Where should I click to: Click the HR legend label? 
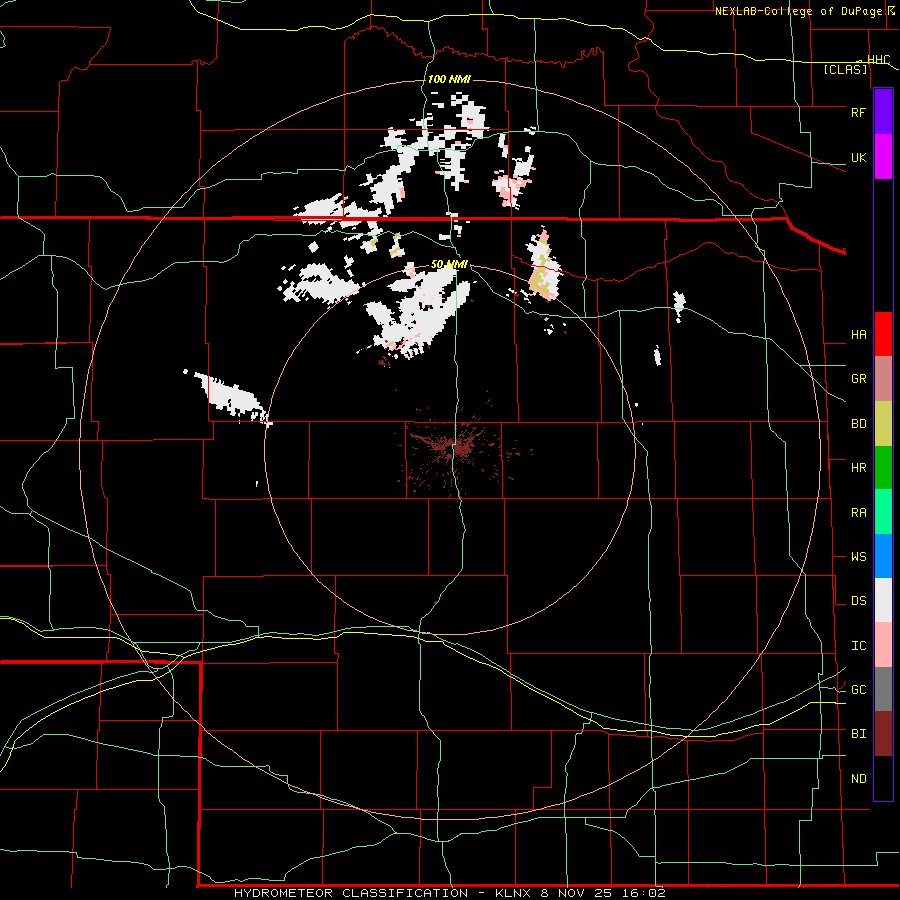coord(858,468)
